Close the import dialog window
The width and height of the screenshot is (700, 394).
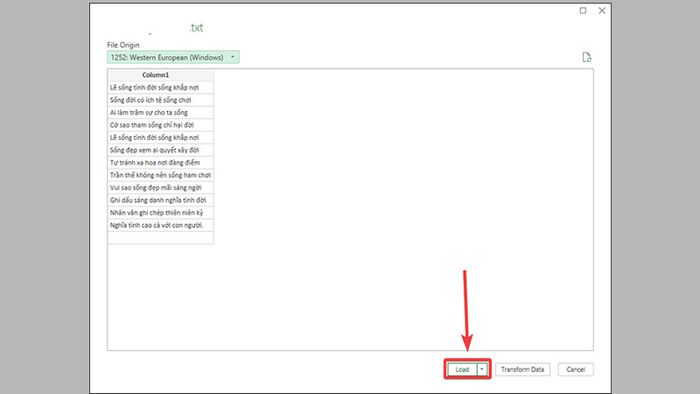click(602, 10)
